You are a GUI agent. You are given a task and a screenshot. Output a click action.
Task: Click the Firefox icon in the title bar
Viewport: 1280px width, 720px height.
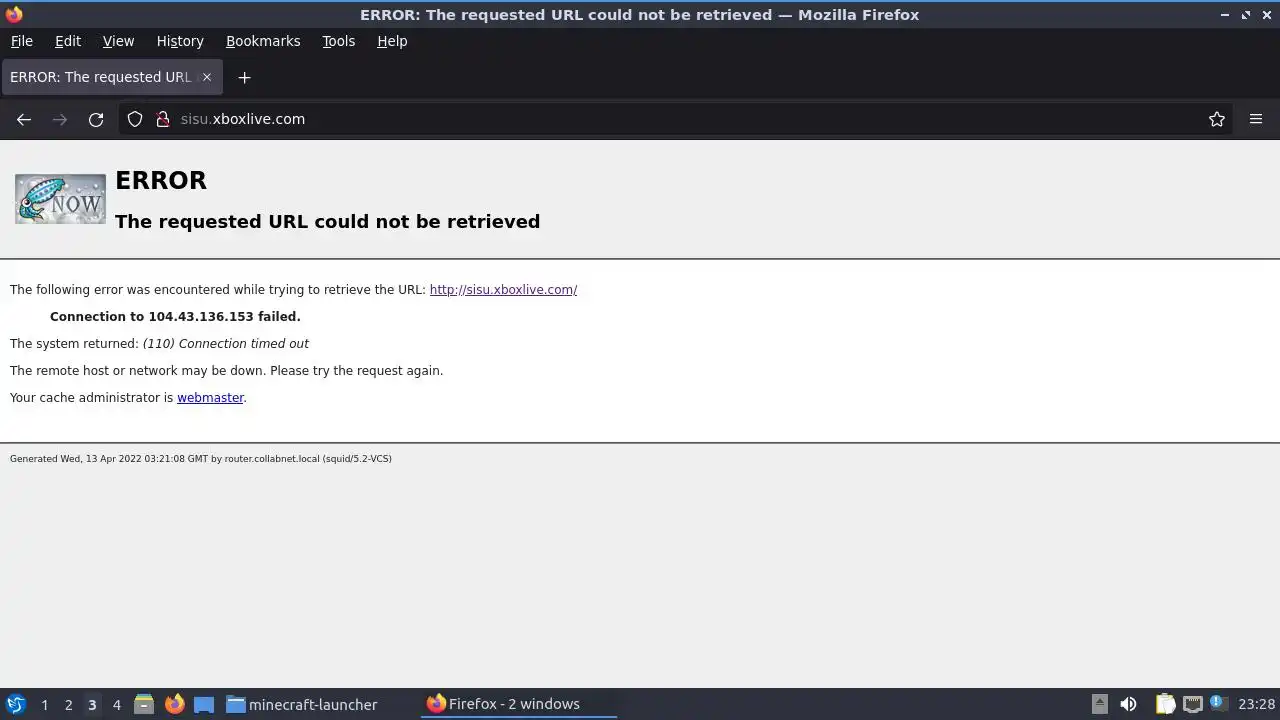(14, 14)
